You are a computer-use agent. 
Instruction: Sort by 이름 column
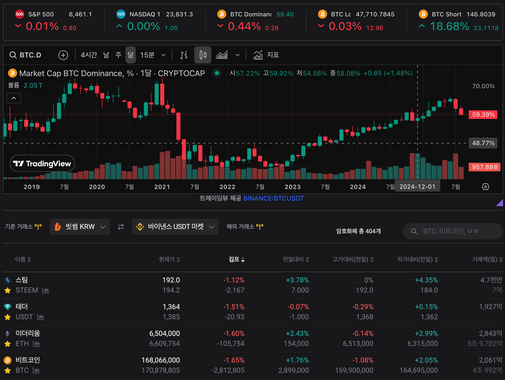(x=23, y=259)
